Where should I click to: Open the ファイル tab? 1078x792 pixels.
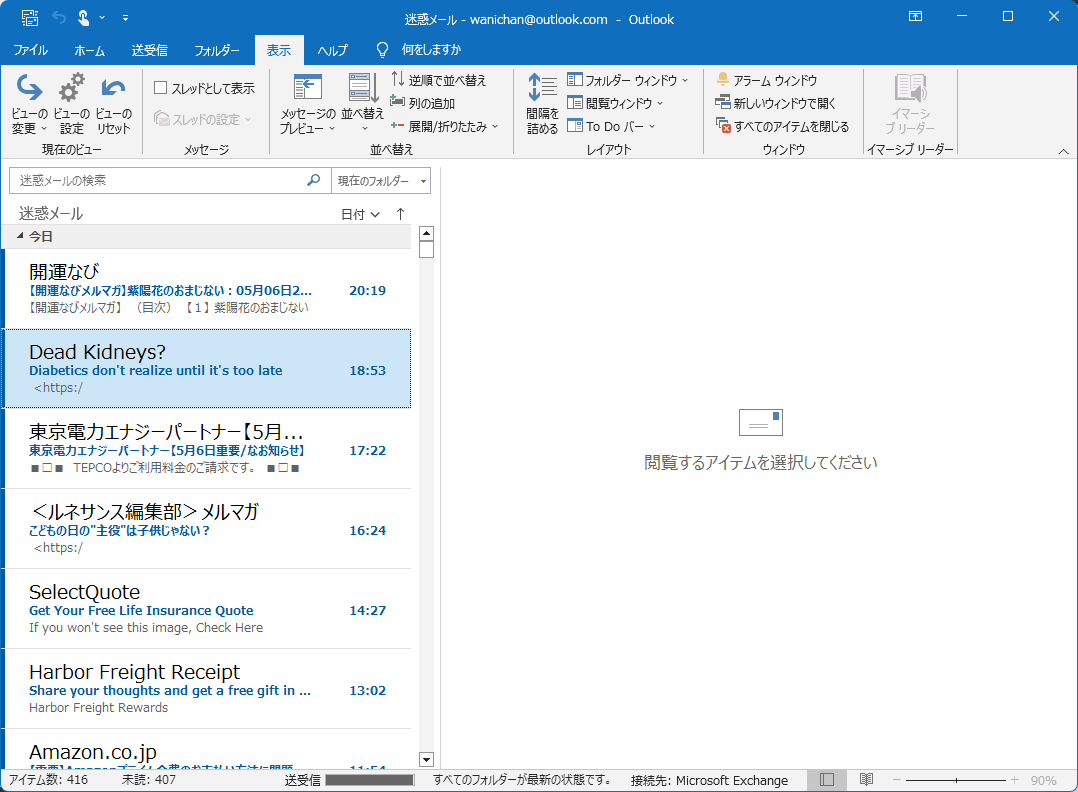[30, 50]
